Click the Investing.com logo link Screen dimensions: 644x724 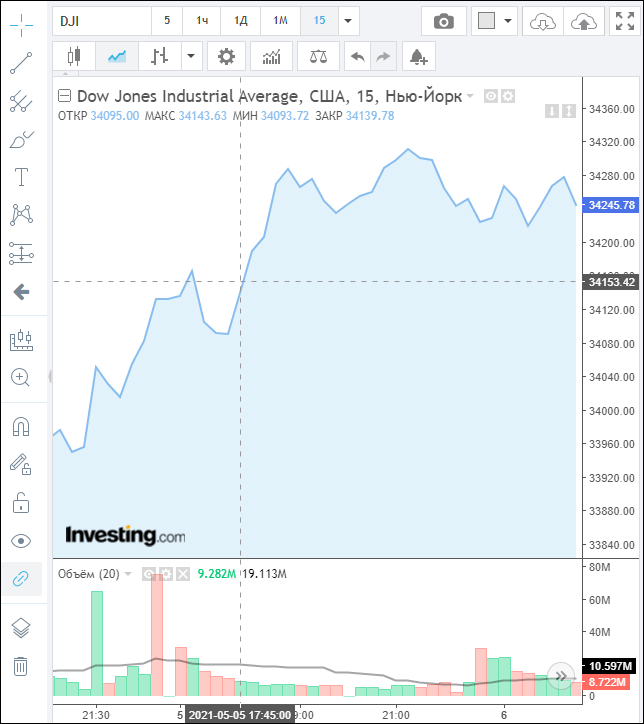click(125, 536)
